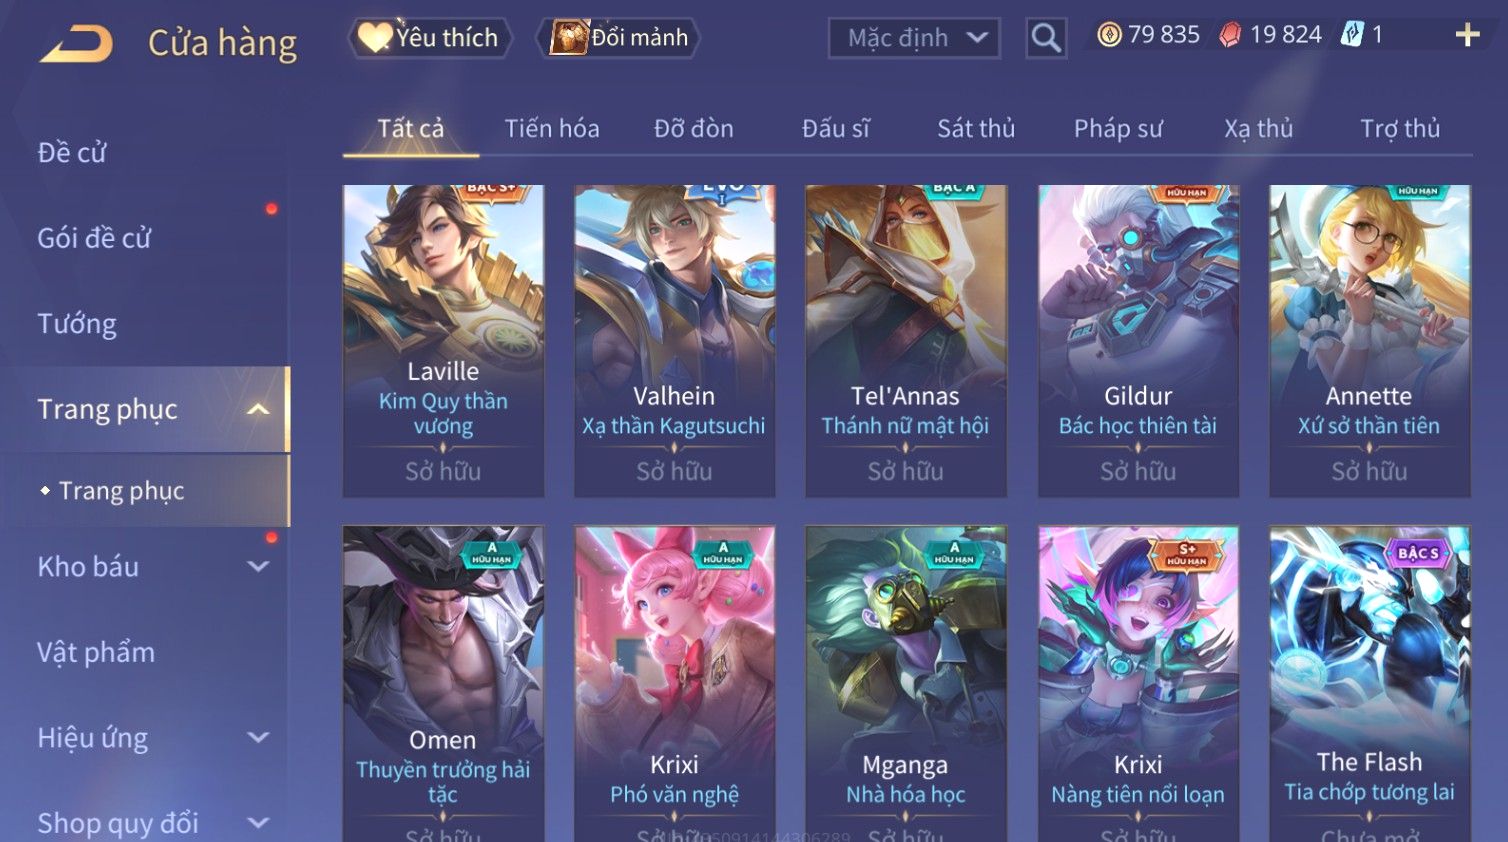Open the Mặc định sort dropdown
The width and height of the screenshot is (1508, 842).
pyautogui.click(x=914, y=38)
